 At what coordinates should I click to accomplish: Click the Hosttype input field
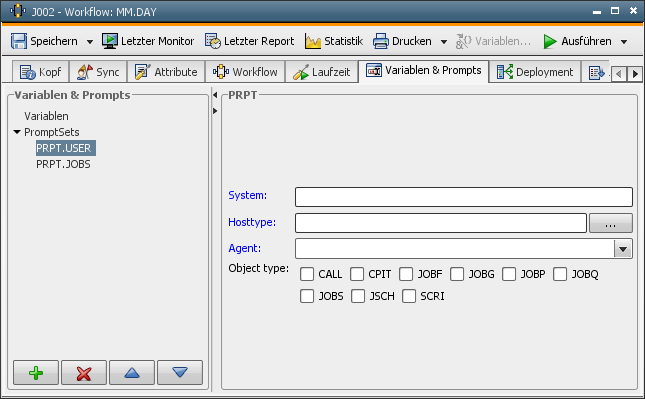[441, 223]
